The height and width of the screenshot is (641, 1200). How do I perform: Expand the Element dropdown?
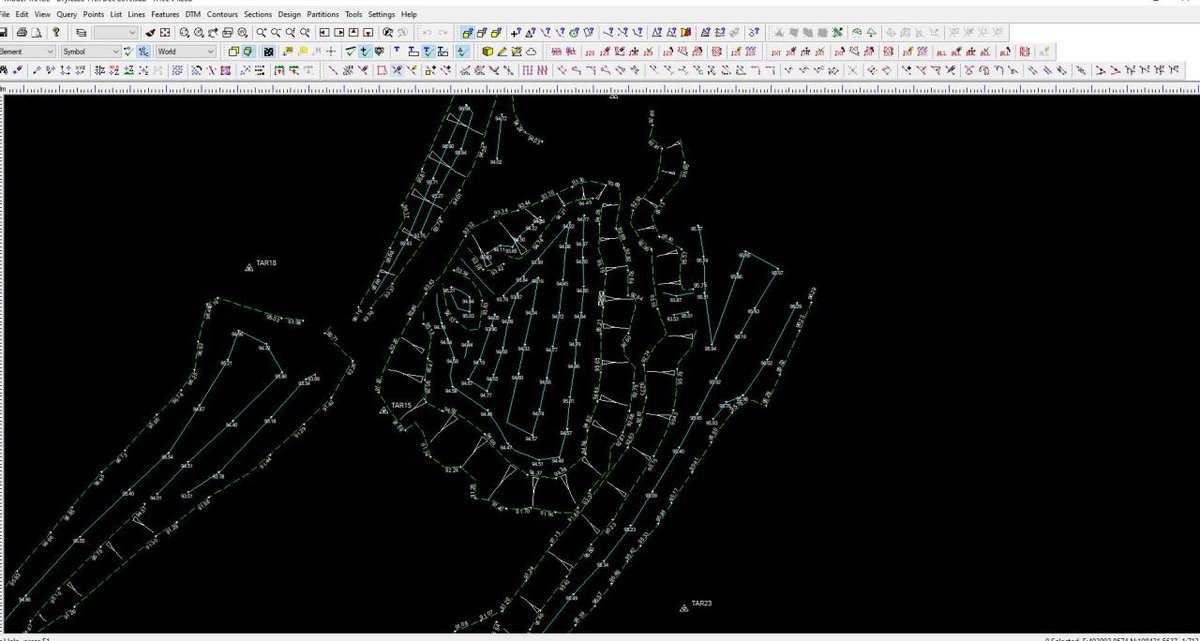pyautogui.click(x=50, y=51)
